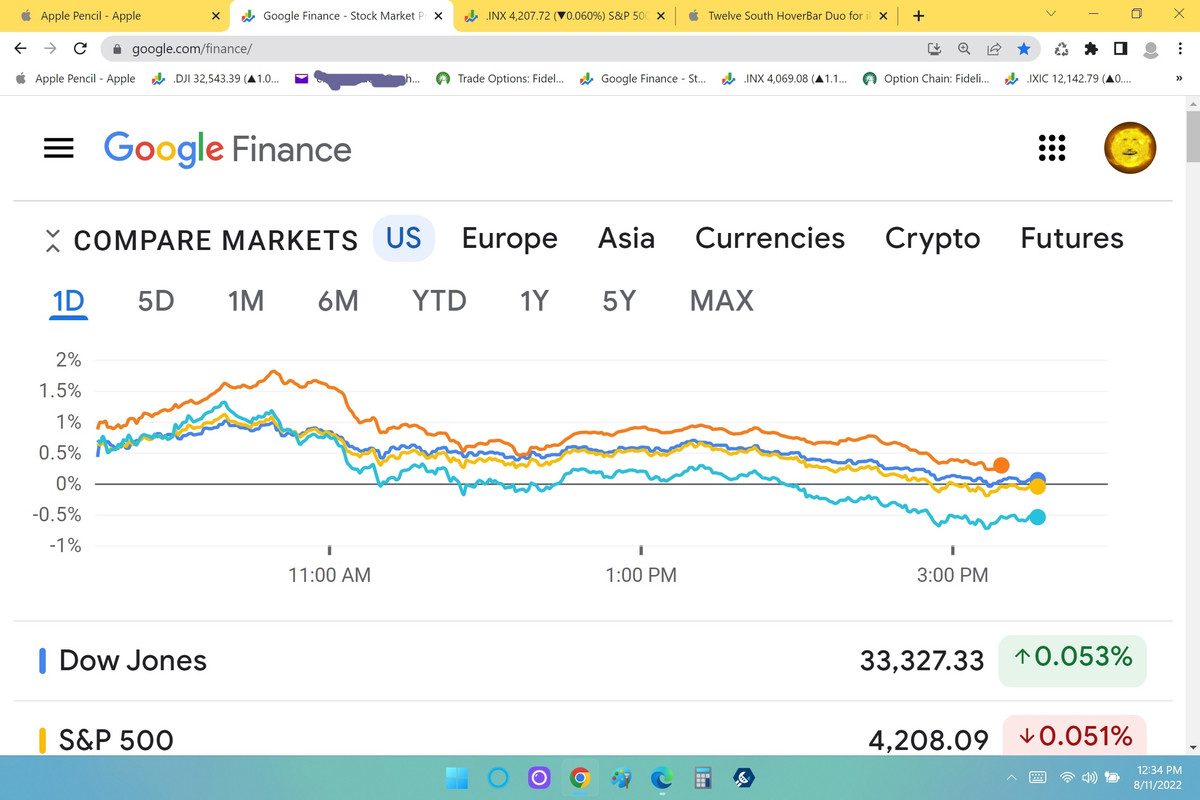Image resolution: width=1200 pixels, height=800 pixels.
Task: Toggle the bookmark star for this page
Action: [x=1023, y=48]
